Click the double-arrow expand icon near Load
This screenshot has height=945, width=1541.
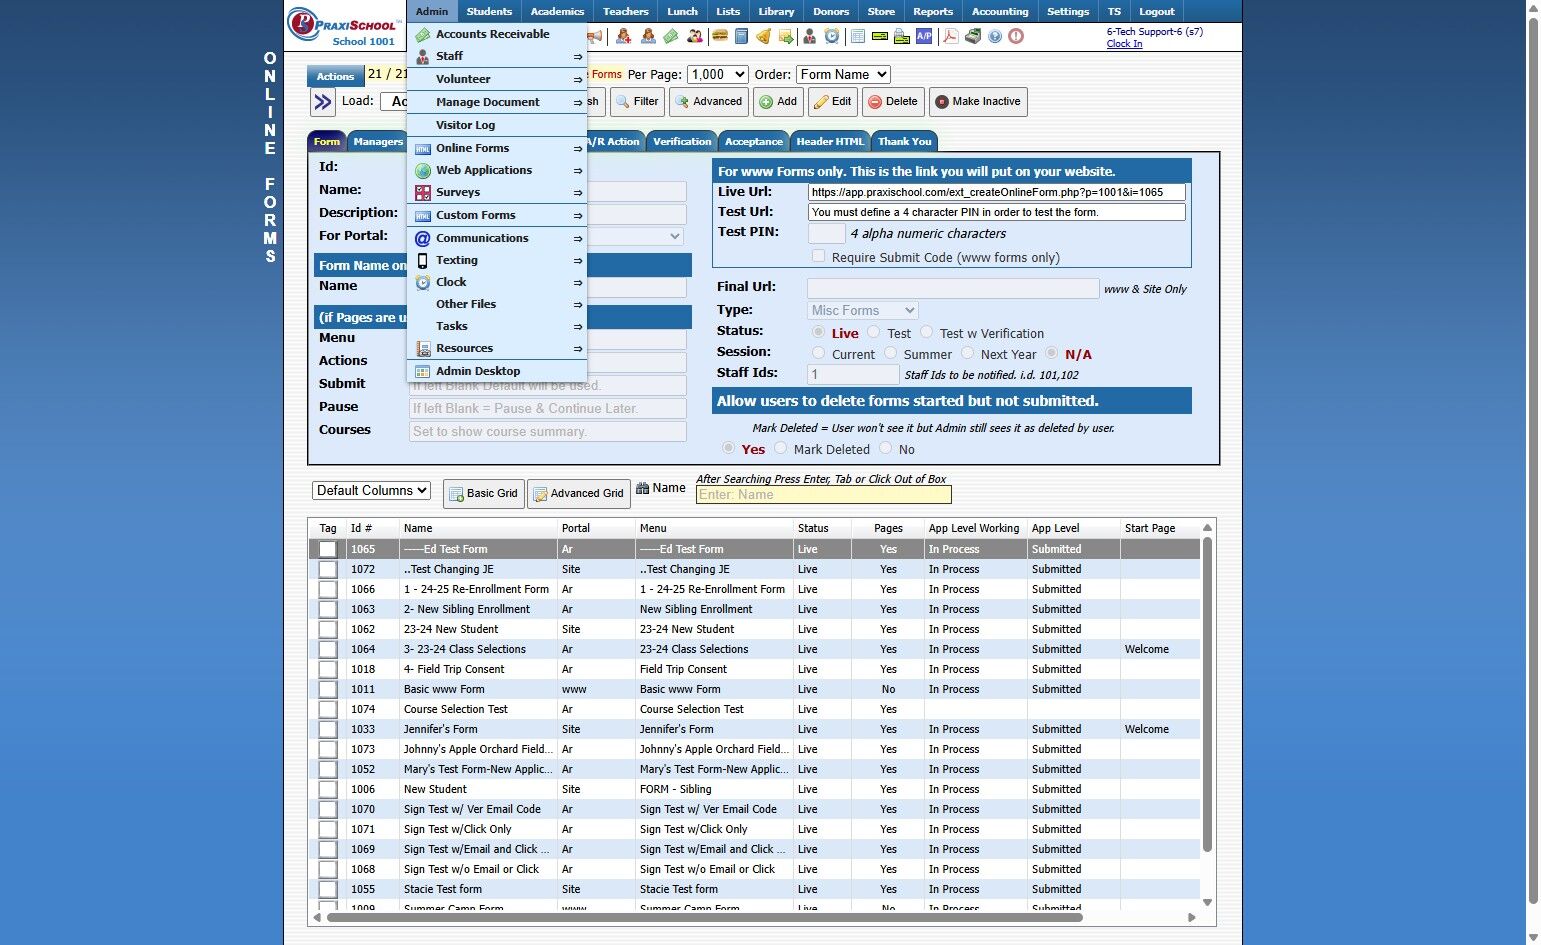322,102
